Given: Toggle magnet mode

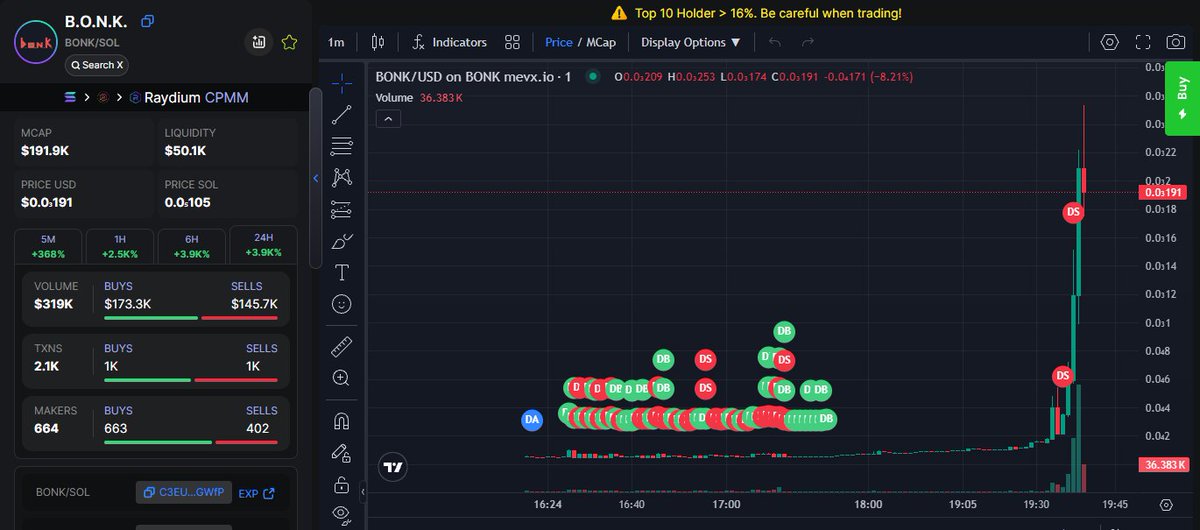Looking at the screenshot, I should point(342,421).
